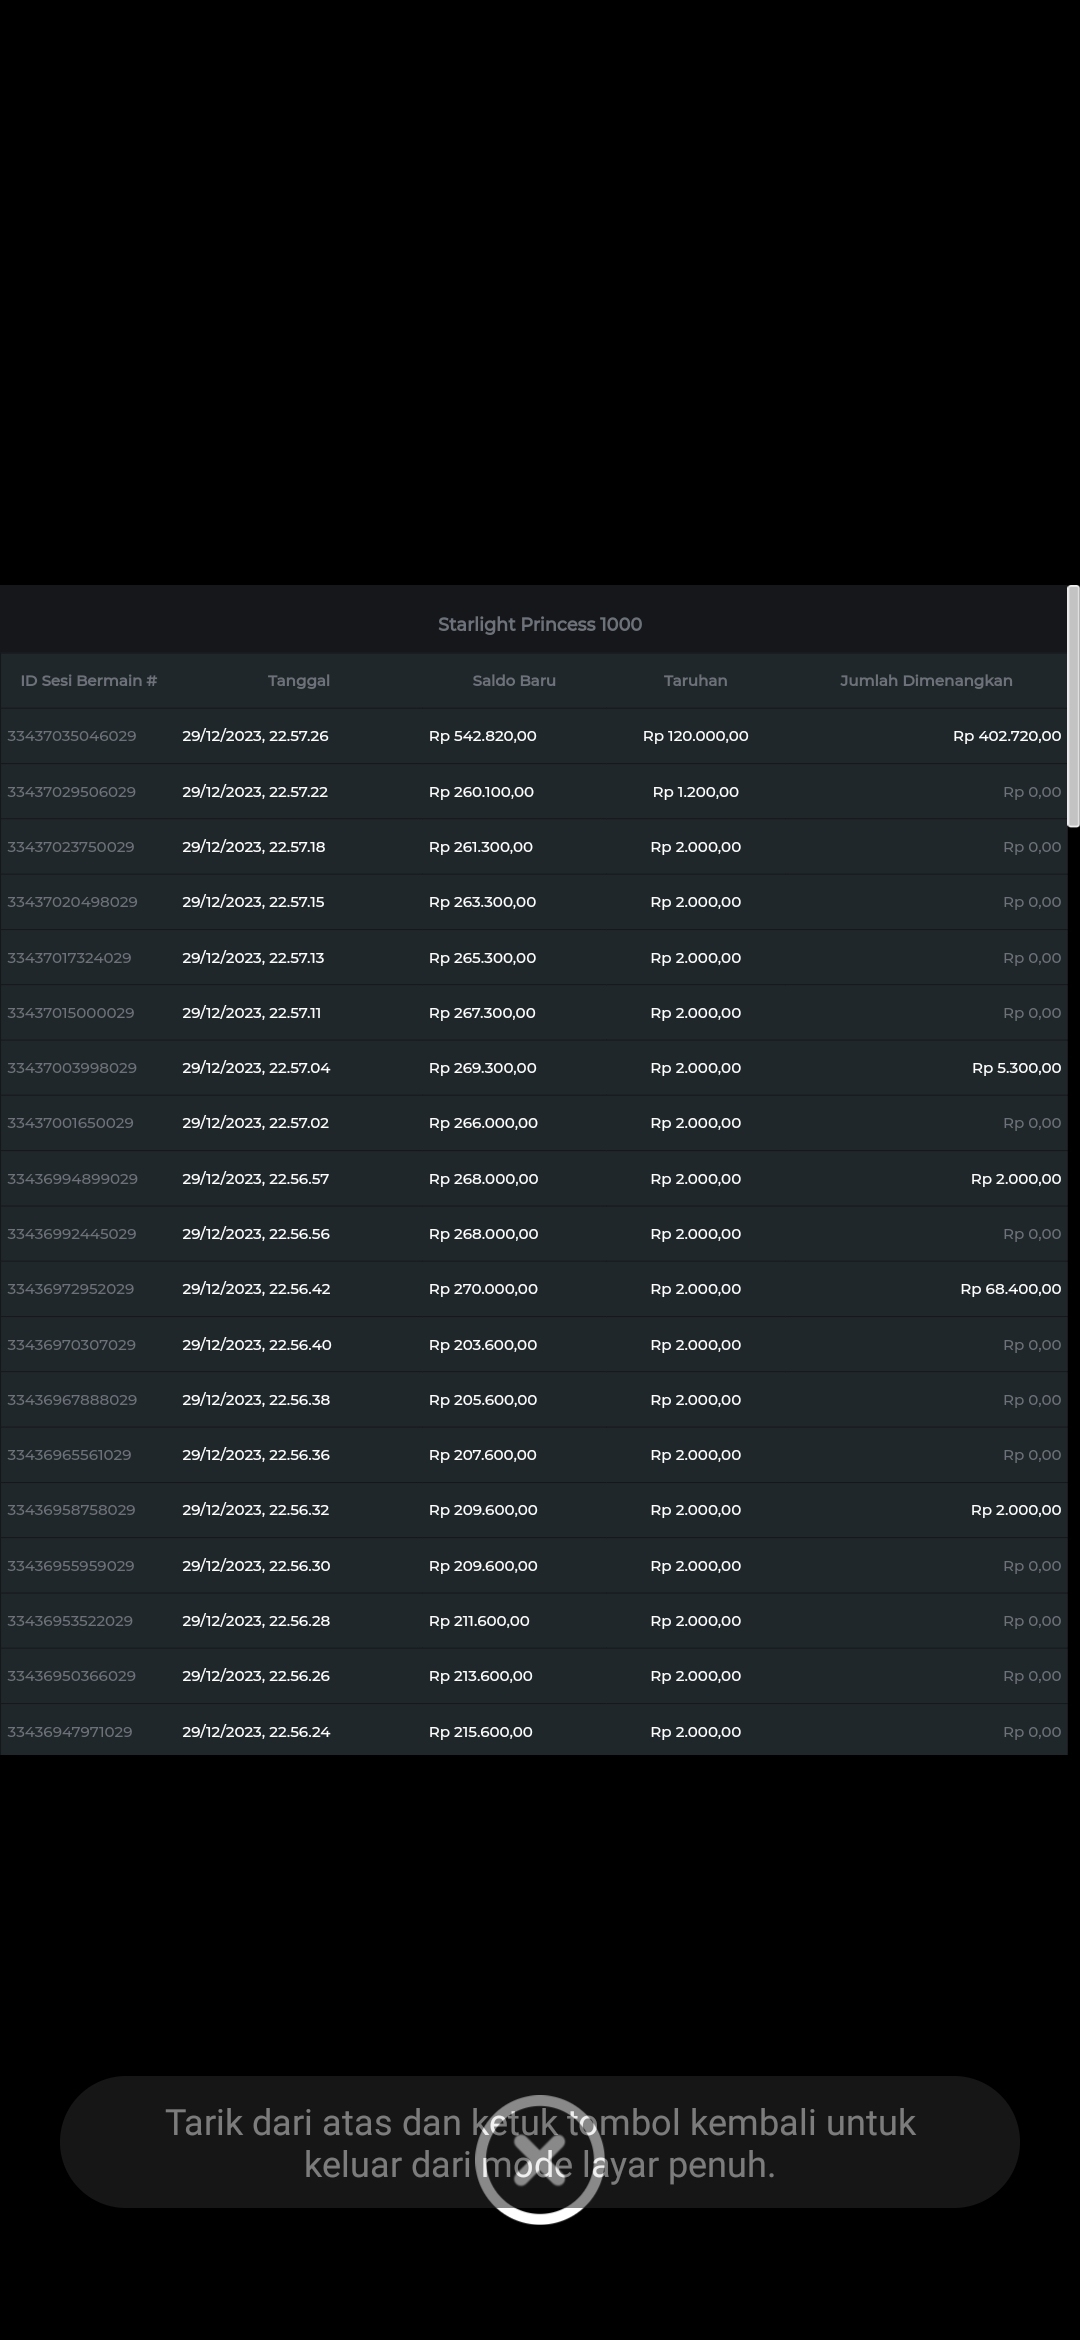This screenshot has width=1080, height=2340.
Task: Click the Rp 68.400,00 winning amount
Action: (x=1010, y=1289)
